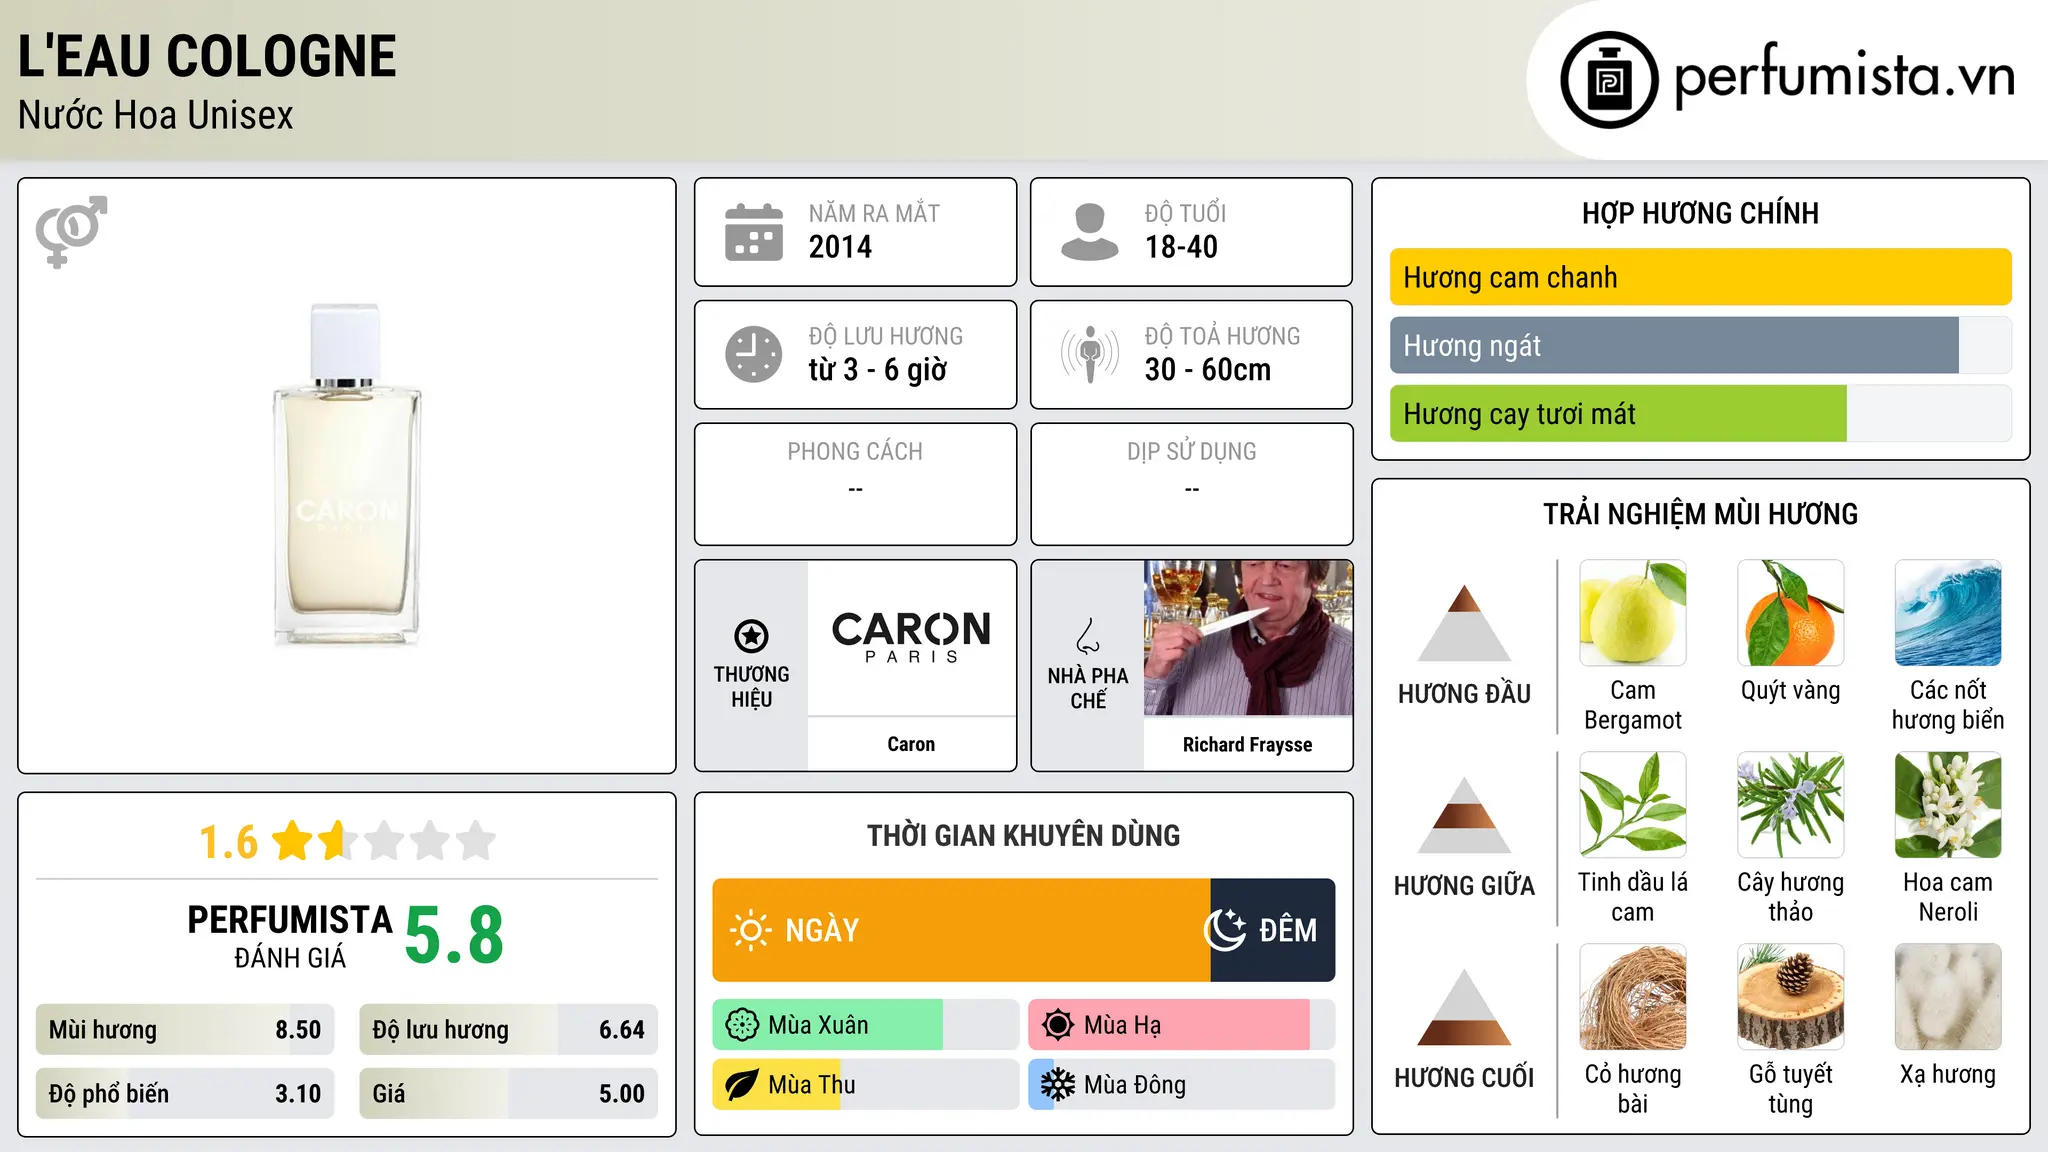Click the unisex gender symbol icon

tap(71, 232)
